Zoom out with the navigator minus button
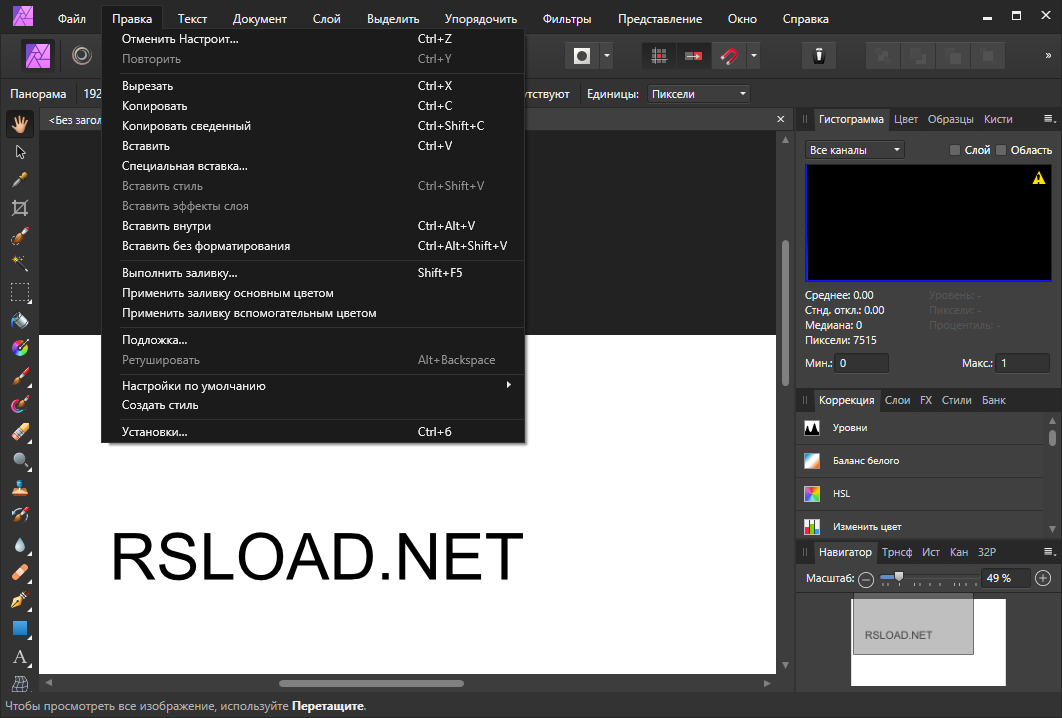 pyautogui.click(x=866, y=579)
